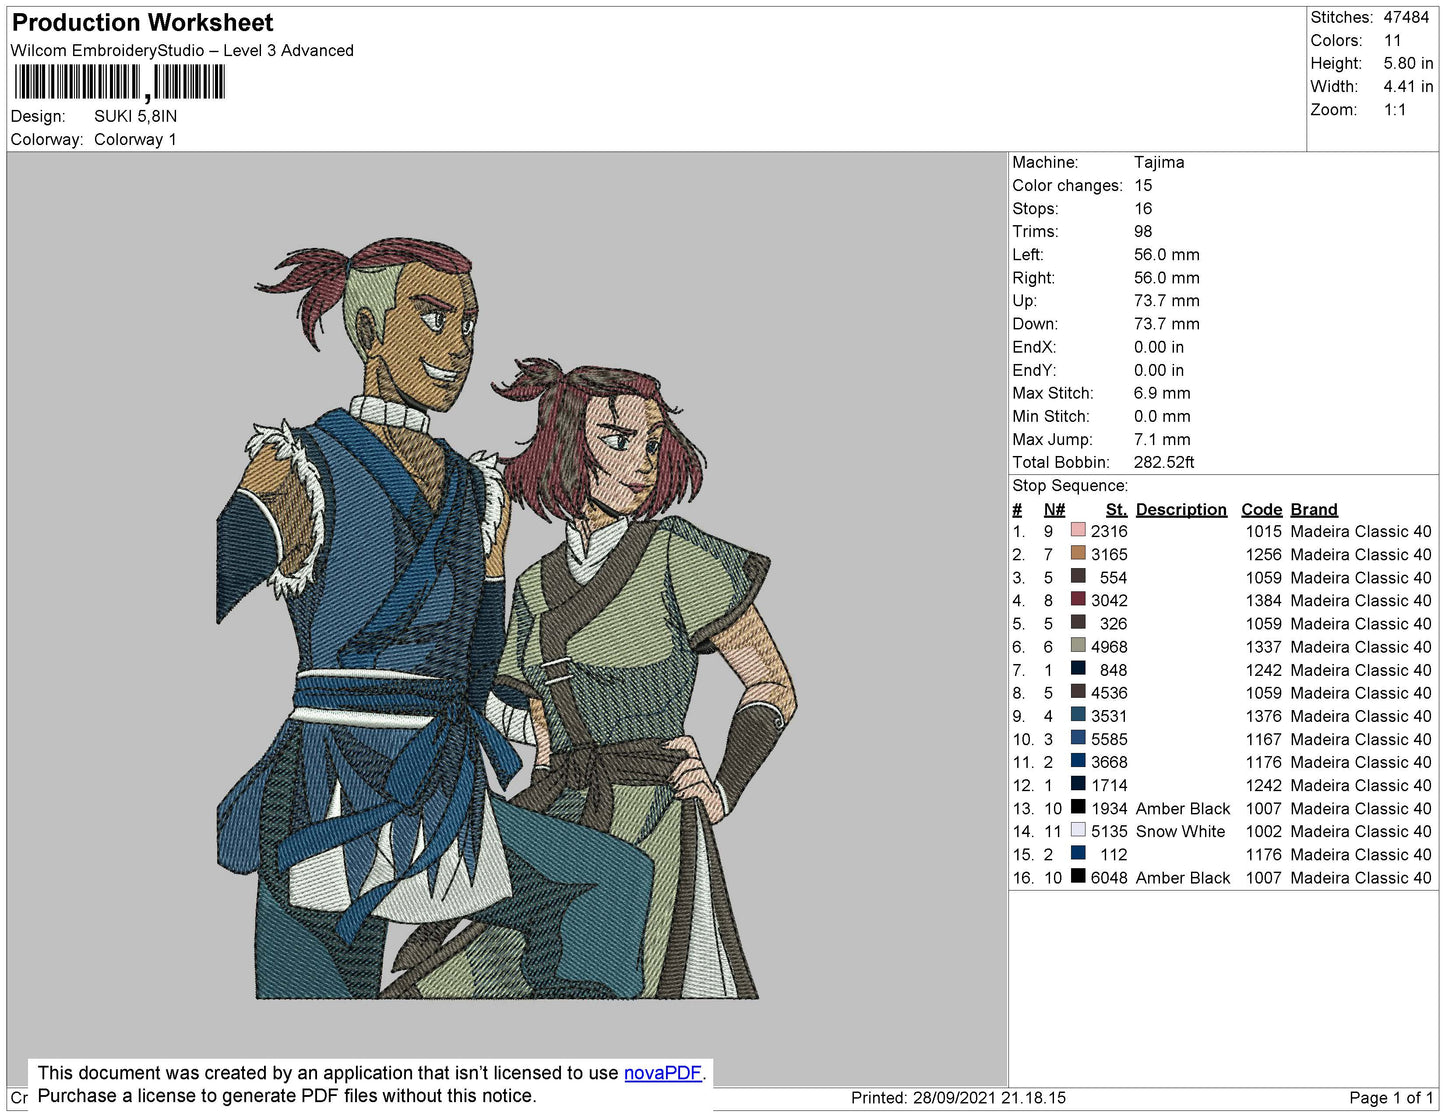Image resolution: width=1445 pixels, height=1117 pixels.
Task: Click the steel blue swatch in stop row 9
Action: pos(1078,716)
